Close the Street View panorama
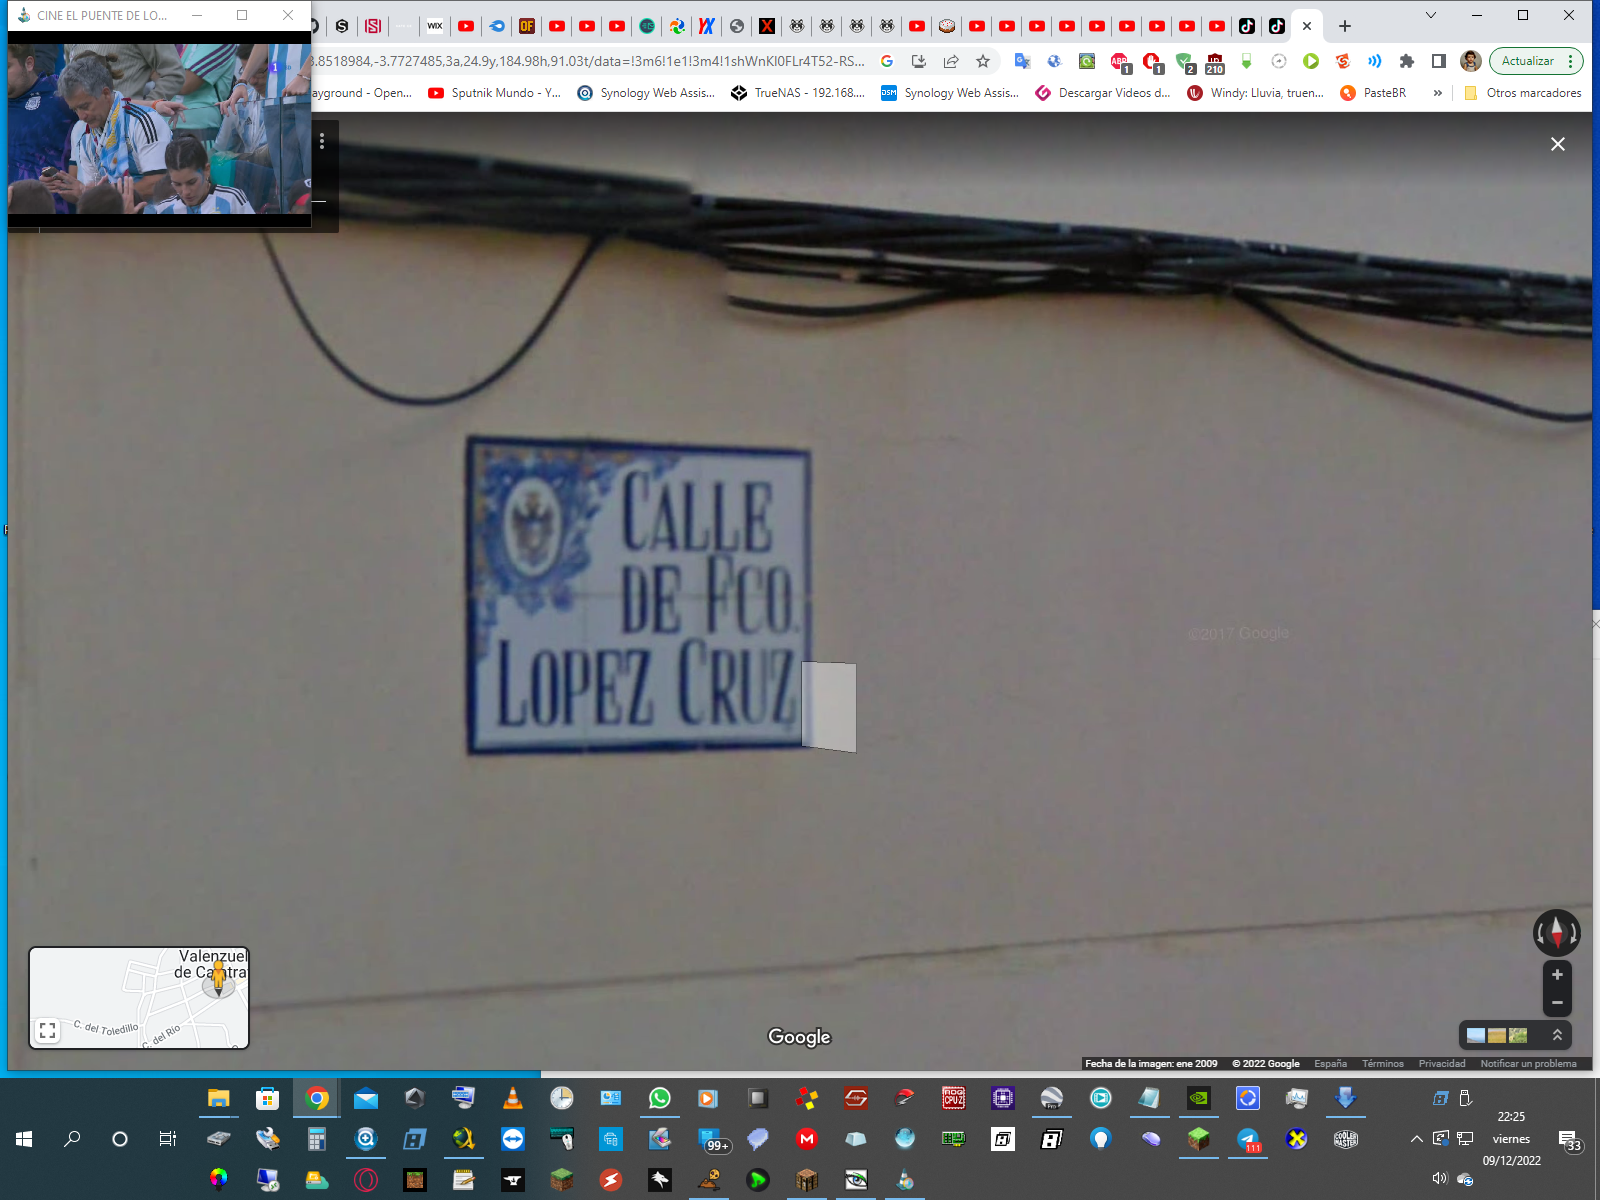Viewport: 1600px width, 1200px height. (1557, 144)
